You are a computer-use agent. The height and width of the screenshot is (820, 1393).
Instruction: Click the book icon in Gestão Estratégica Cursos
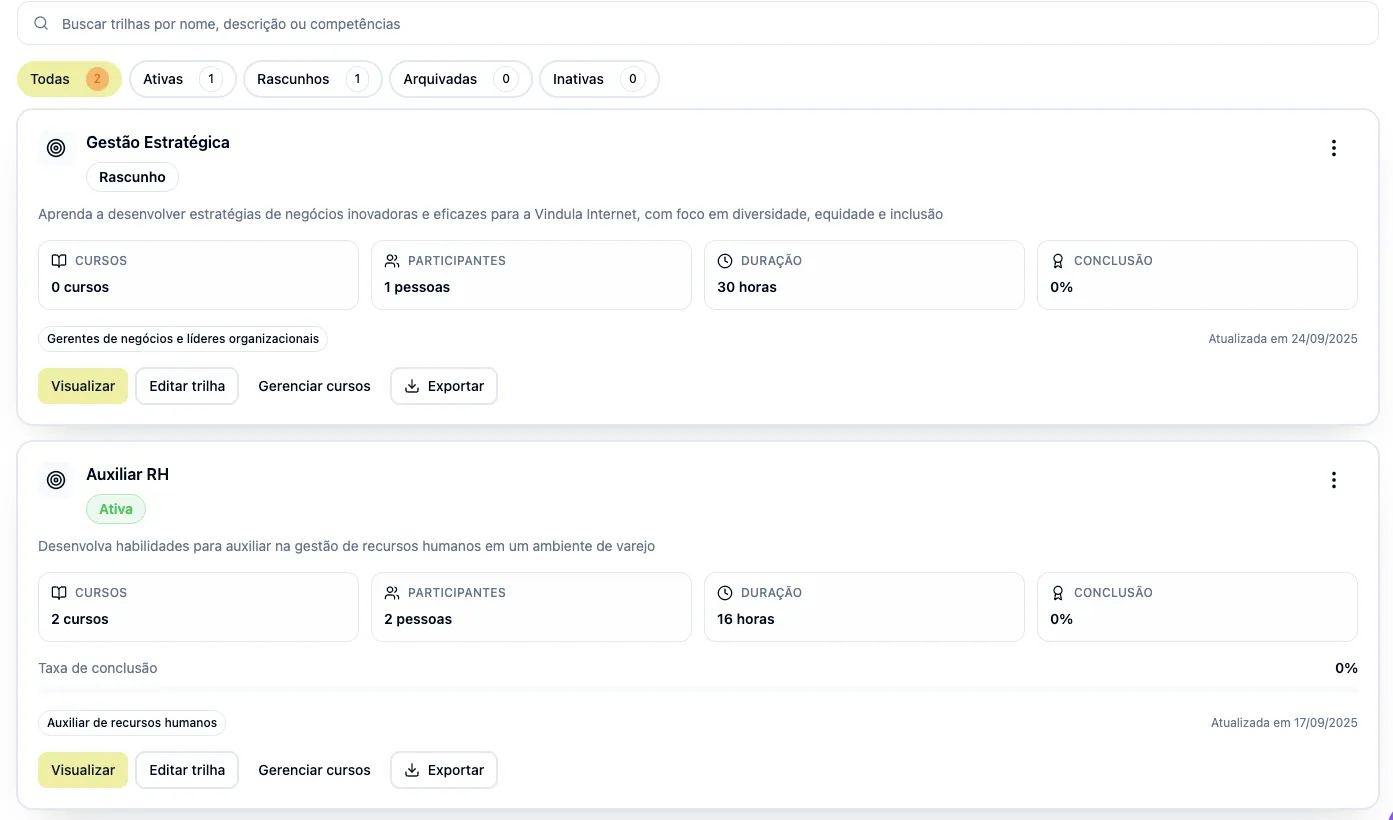(x=59, y=261)
